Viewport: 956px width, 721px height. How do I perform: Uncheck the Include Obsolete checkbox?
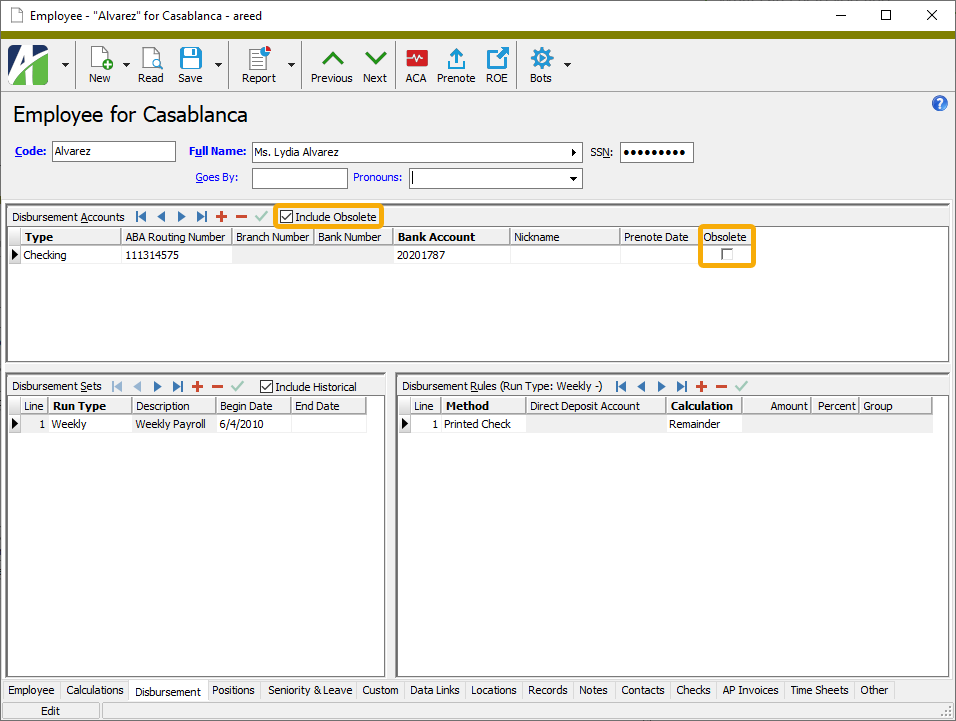click(x=287, y=216)
